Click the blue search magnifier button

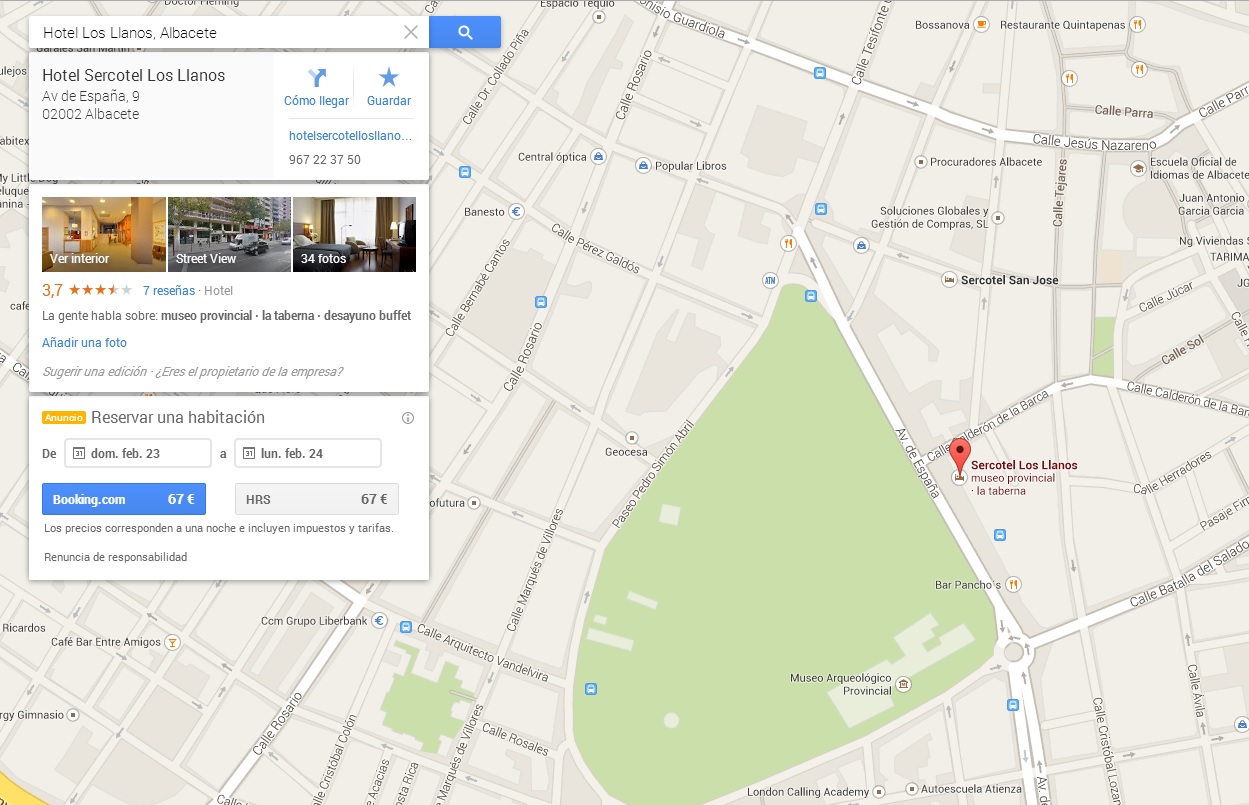465,32
